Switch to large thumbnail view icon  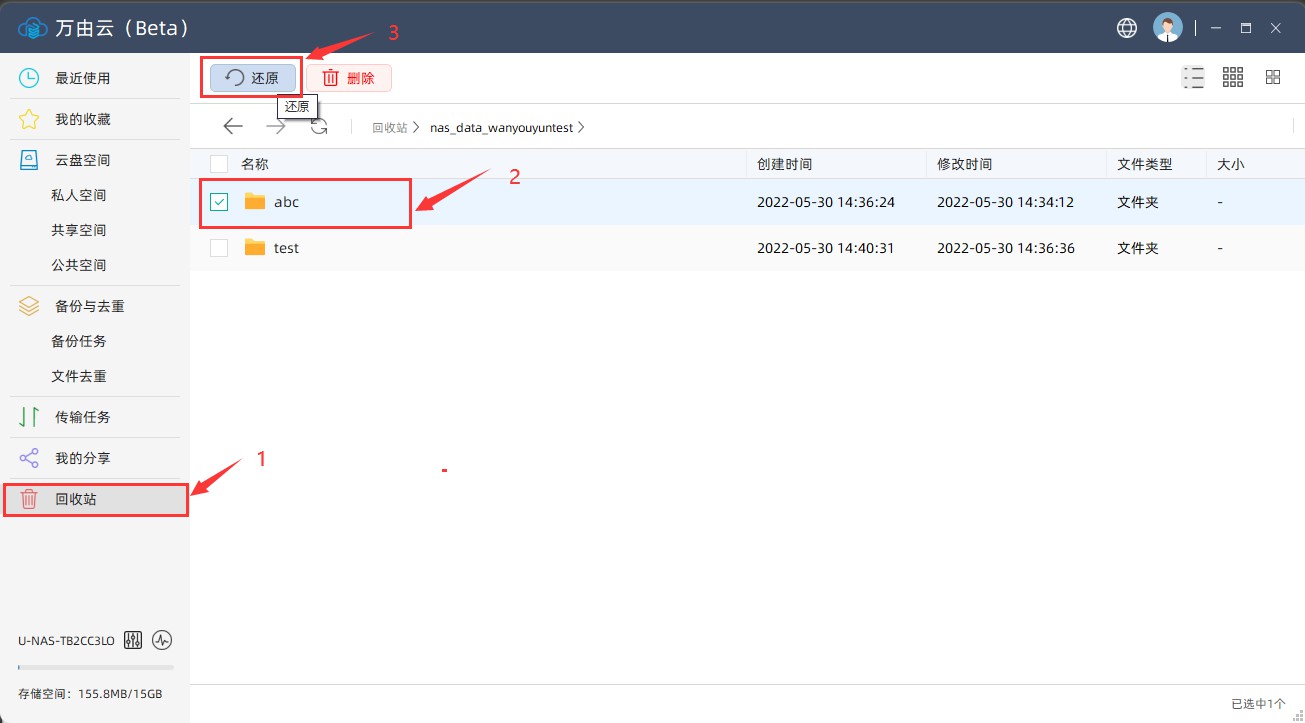(x=1273, y=78)
